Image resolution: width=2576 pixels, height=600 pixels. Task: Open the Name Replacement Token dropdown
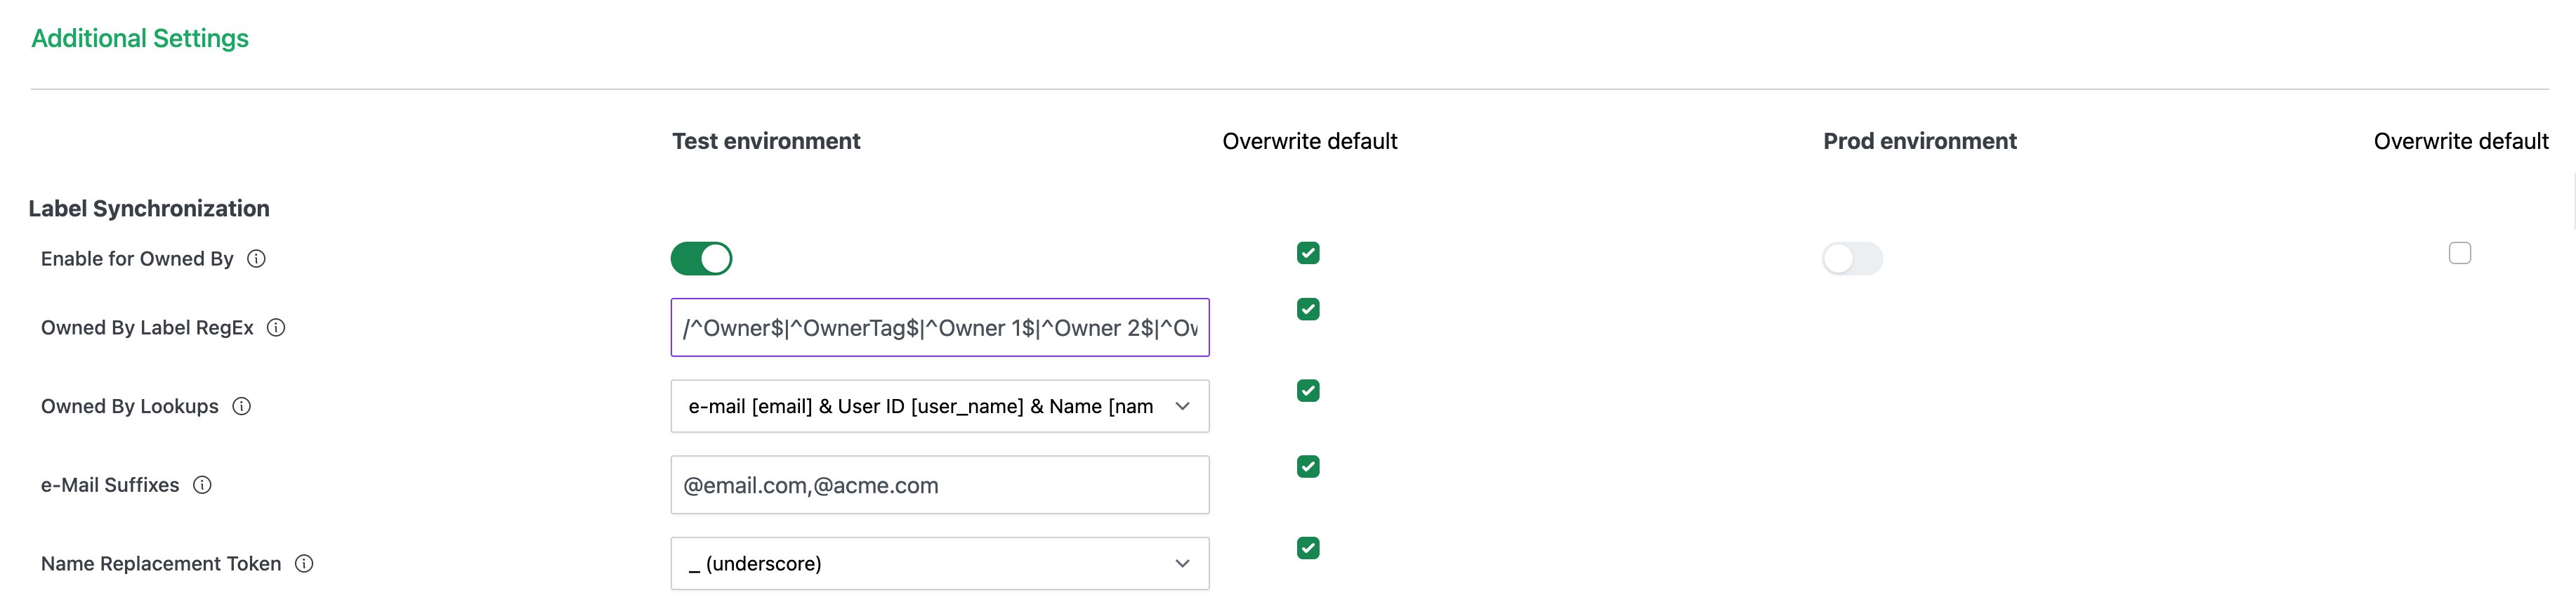click(940, 564)
